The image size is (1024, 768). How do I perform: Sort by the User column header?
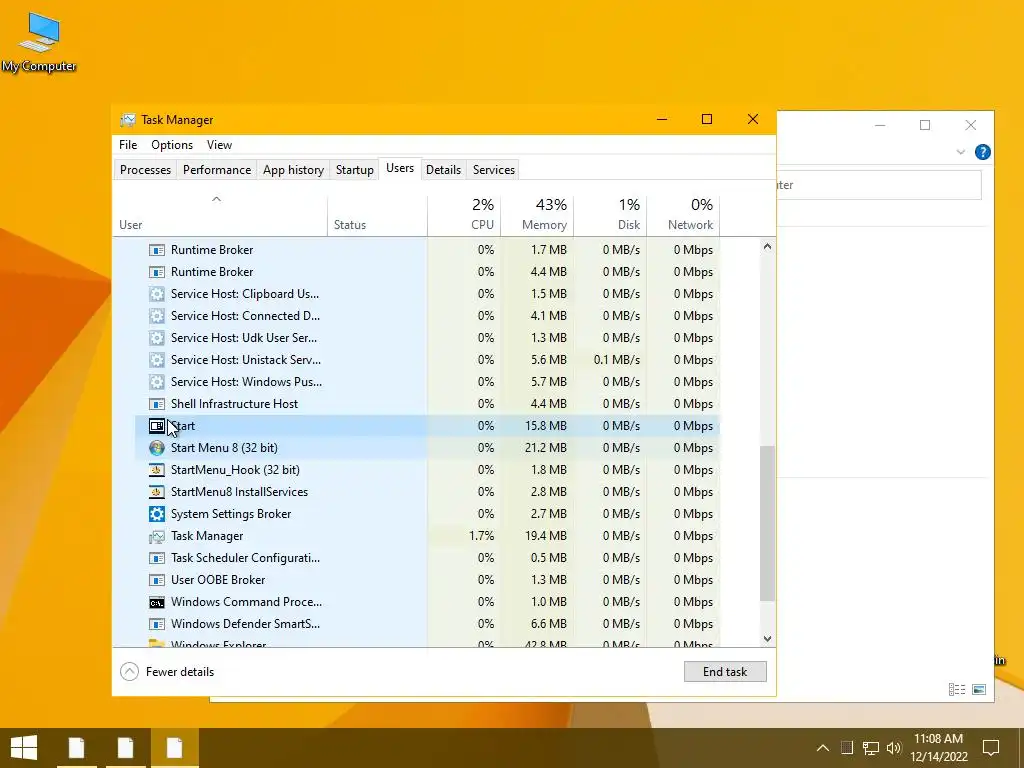point(220,216)
